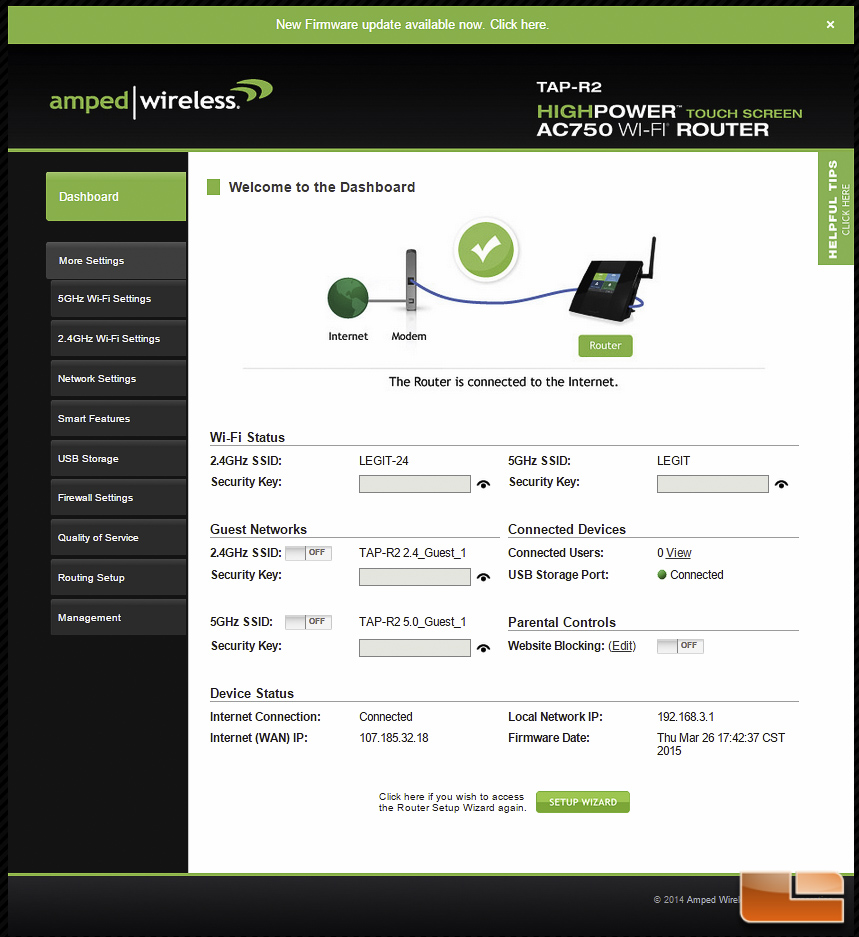The image size is (859, 937).
Task: Open Management menu item
Action: 118,618
